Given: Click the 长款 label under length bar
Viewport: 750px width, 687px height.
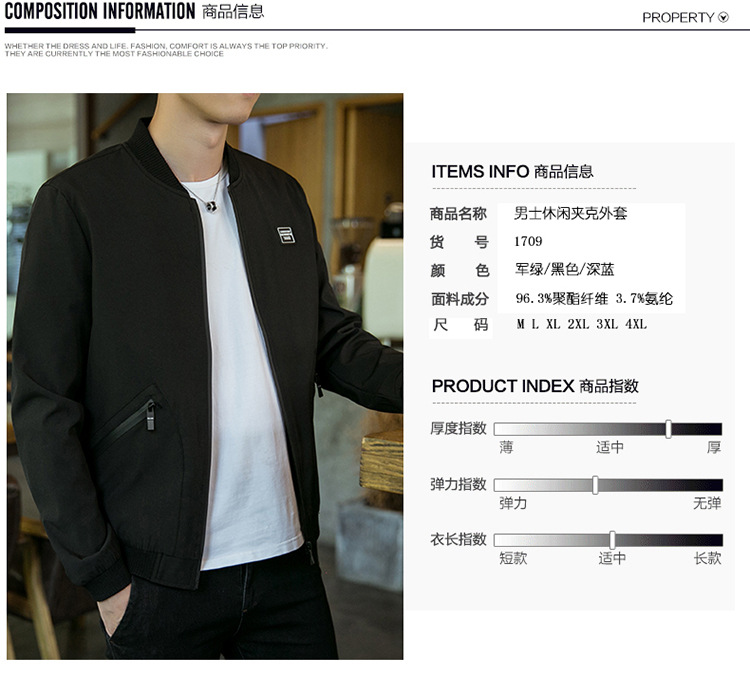Looking at the screenshot, I should click(x=707, y=558).
